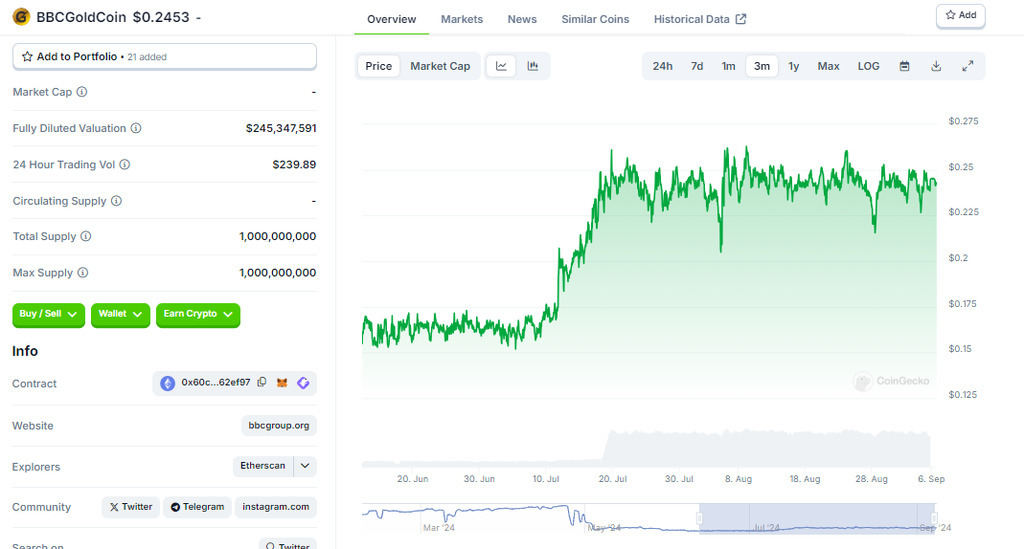
Task: Expand the Explorers dropdown arrow
Action: click(x=305, y=466)
